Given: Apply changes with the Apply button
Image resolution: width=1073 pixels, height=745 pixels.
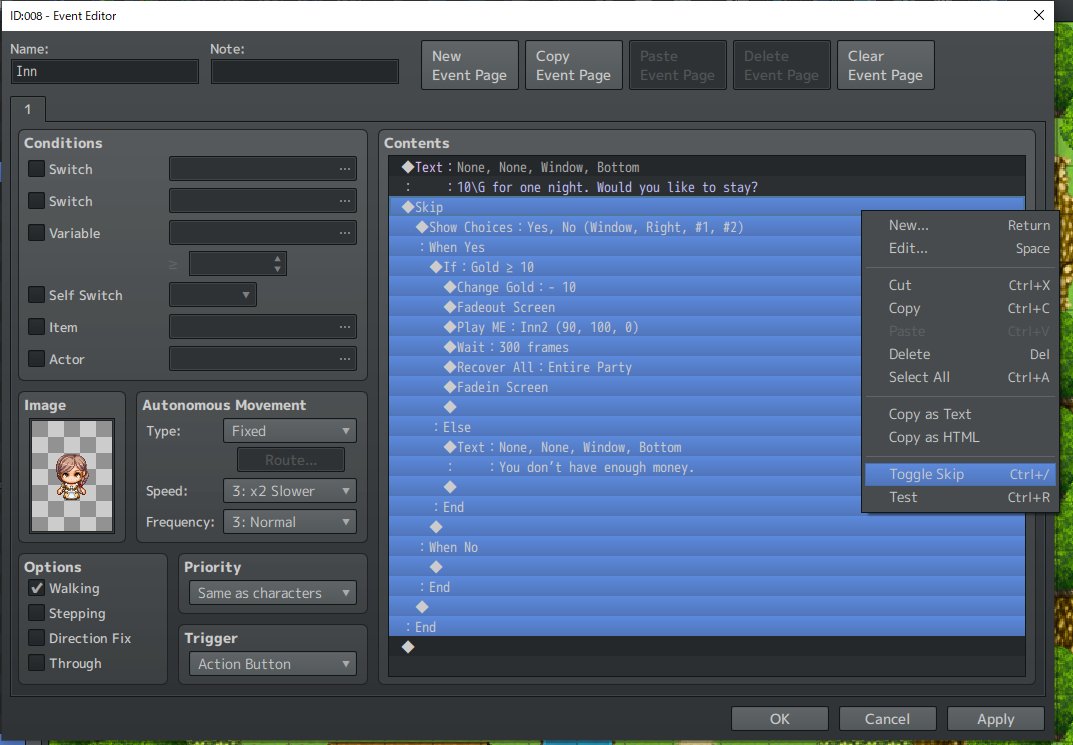Looking at the screenshot, I should pos(995,718).
